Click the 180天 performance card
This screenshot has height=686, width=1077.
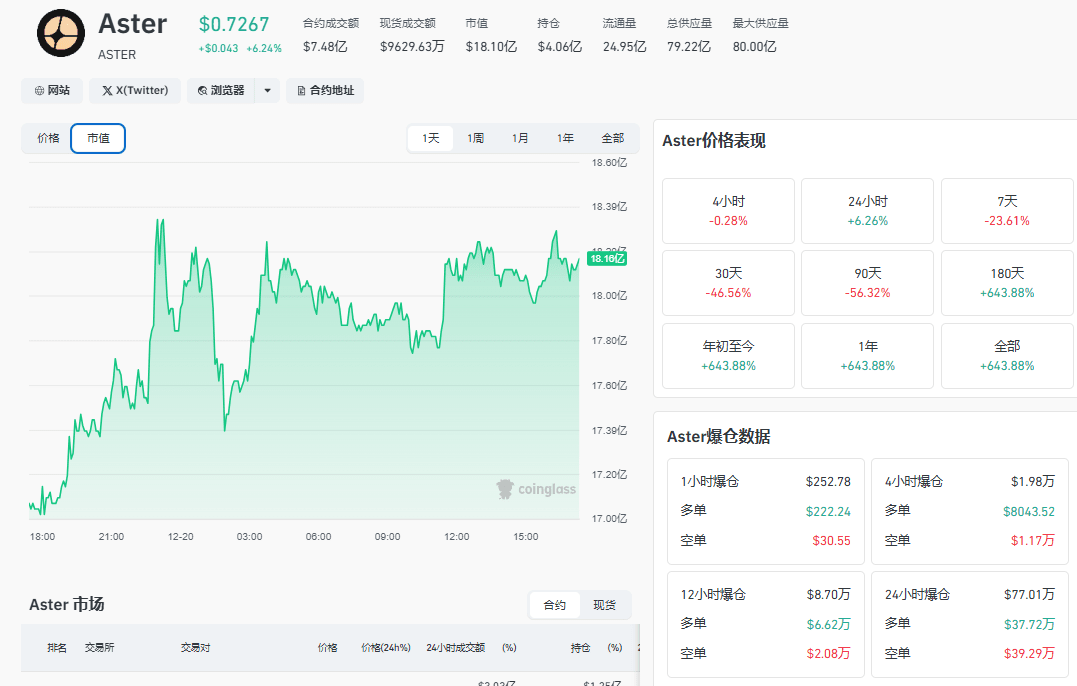[1007, 283]
